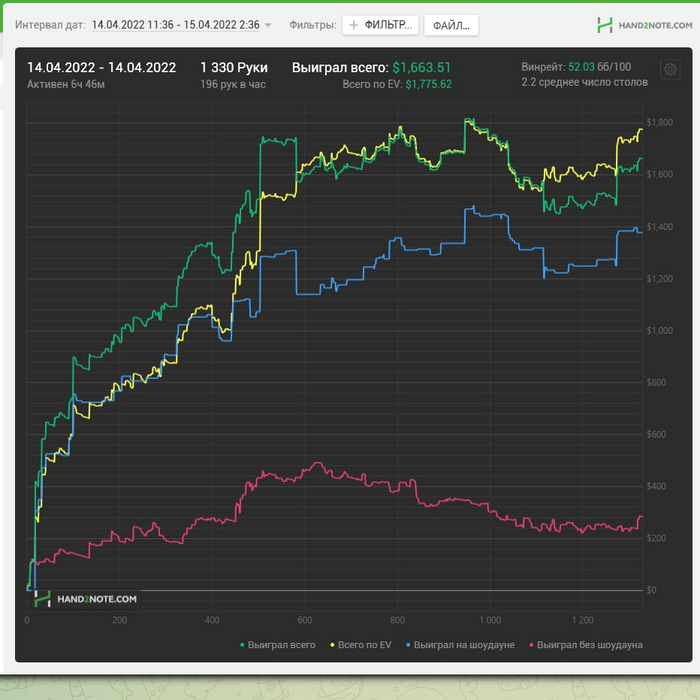Click the 196 рук в час text
The height and width of the screenshot is (700, 700).
pos(233,84)
